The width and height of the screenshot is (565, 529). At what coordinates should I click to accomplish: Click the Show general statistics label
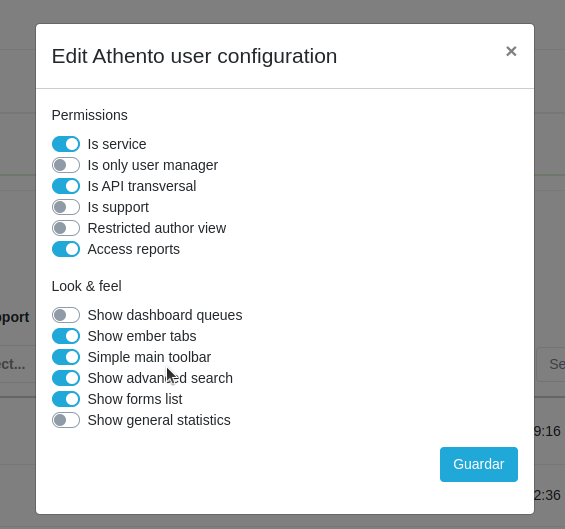tap(159, 420)
